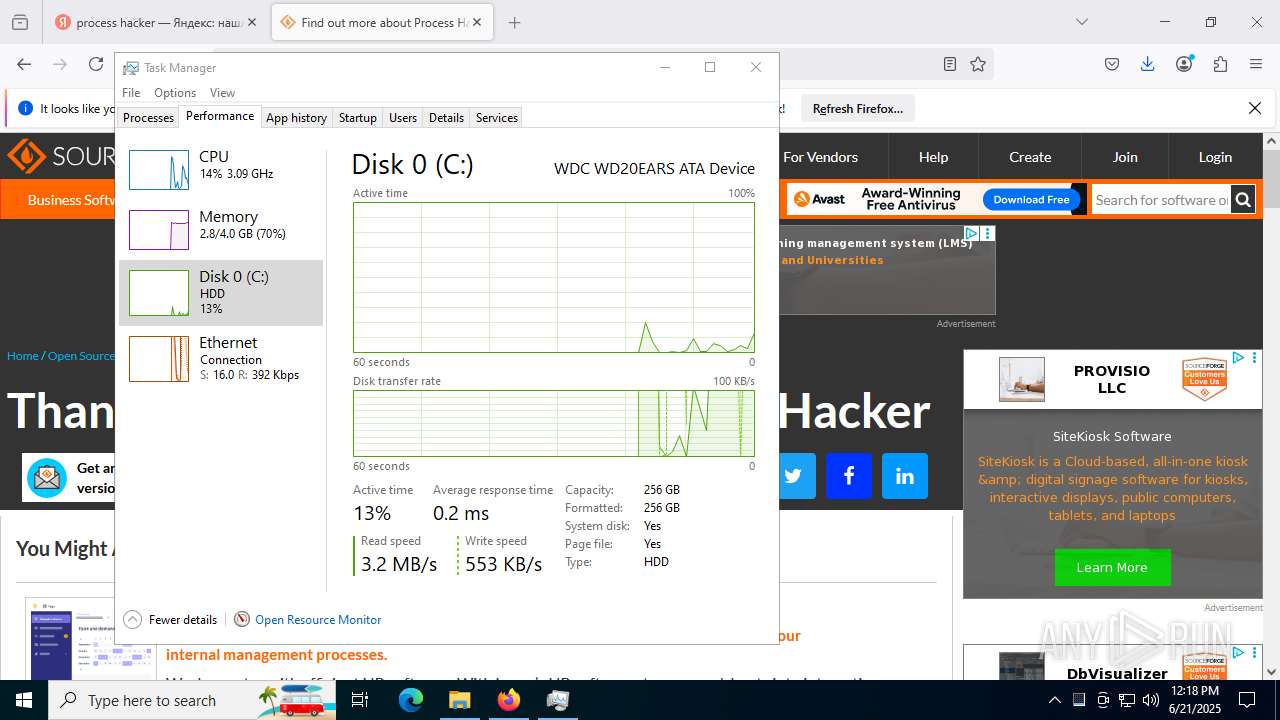
Task: Open Firefox account icon
Action: pos(1184,64)
